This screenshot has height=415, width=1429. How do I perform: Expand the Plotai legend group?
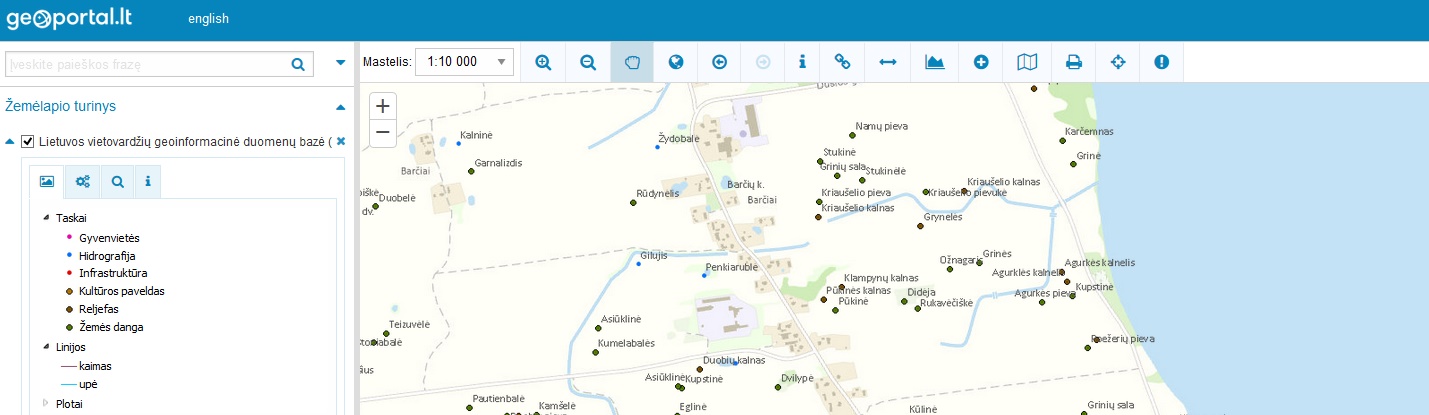pos(45,404)
